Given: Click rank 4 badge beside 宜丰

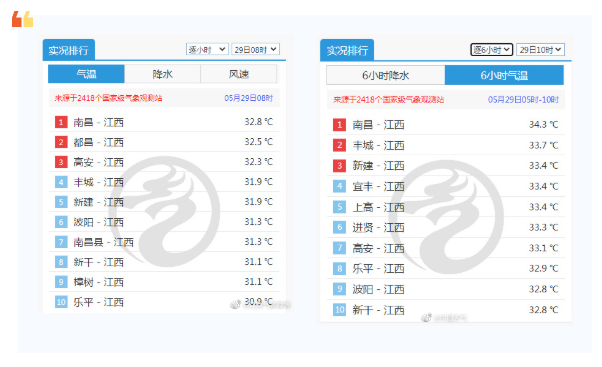Looking at the screenshot, I should point(339,187).
